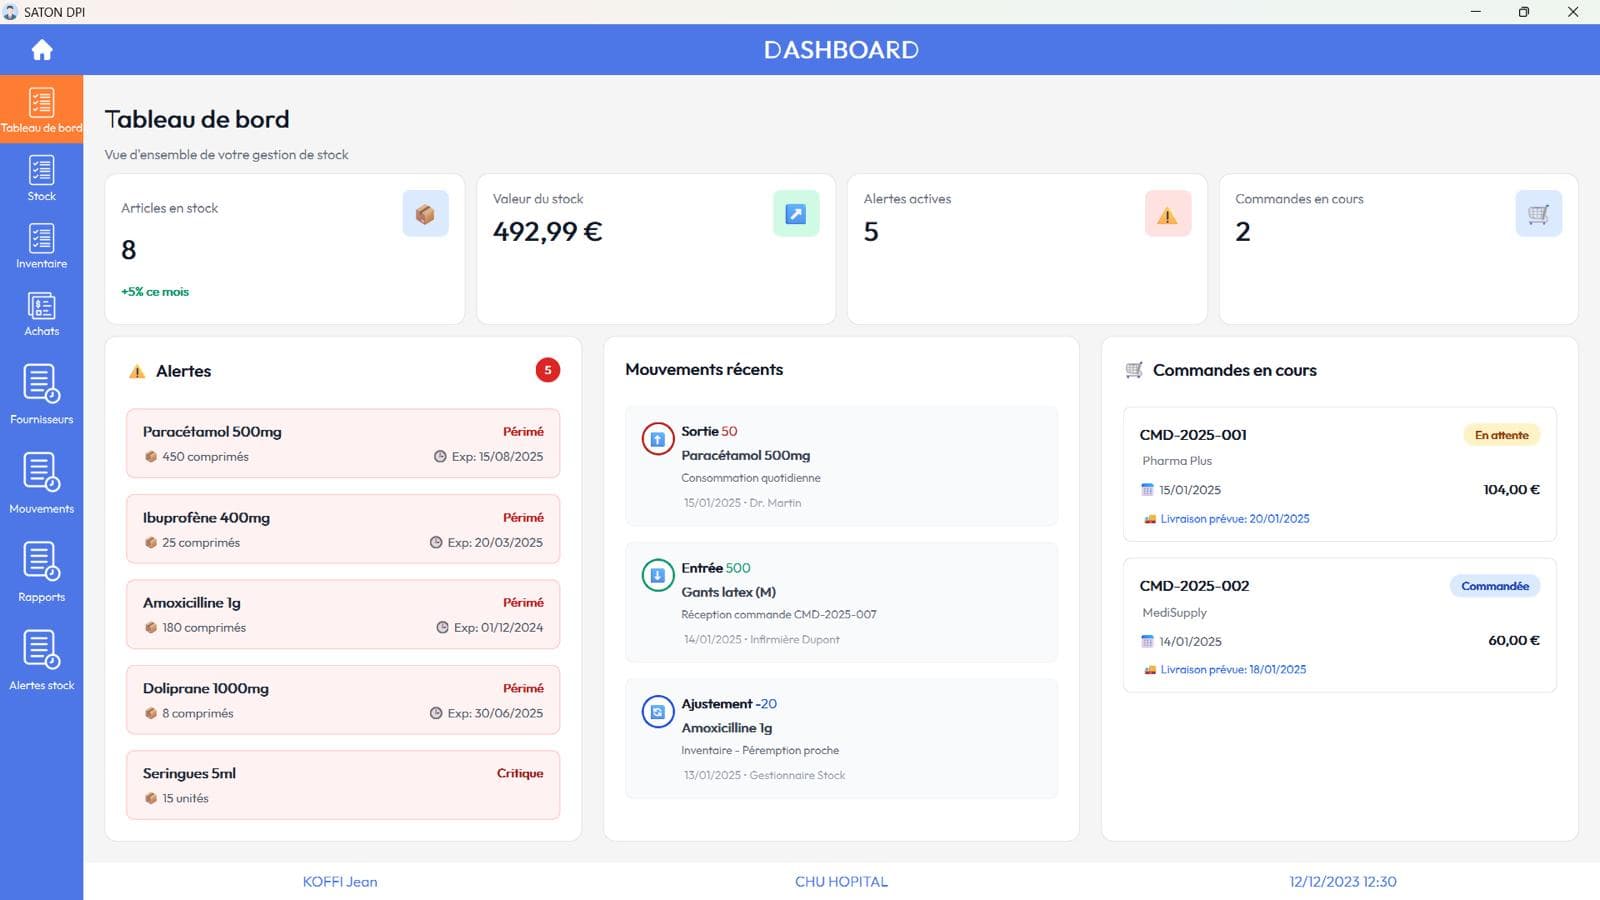The width and height of the screenshot is (1600, 900).
Task: Click the cart icon beside Commandes en cours heading
Action: (1134, 370)
